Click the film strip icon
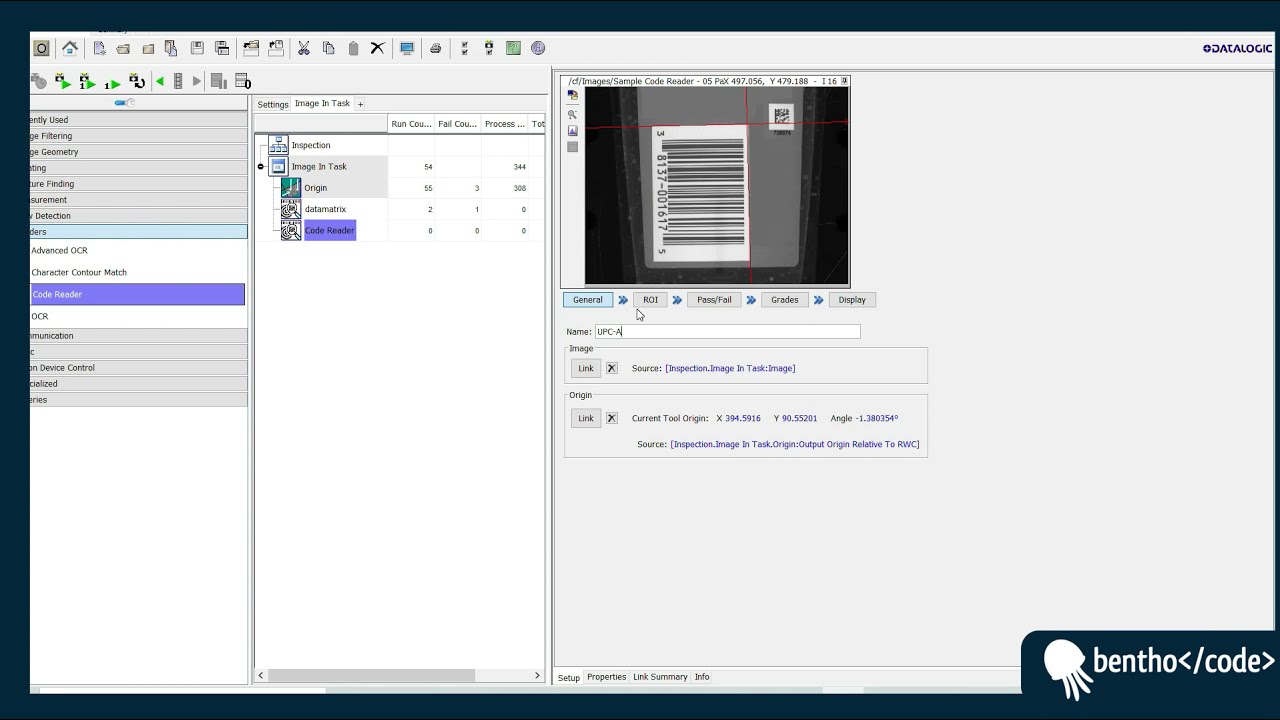The image size is (1280, 720). (x=178, y=81)
